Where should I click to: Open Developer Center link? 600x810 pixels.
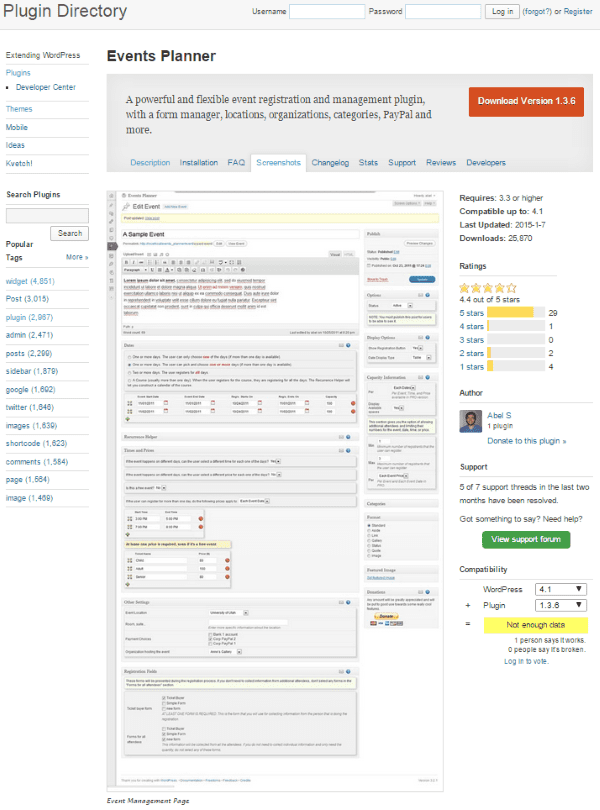(x=45, y=87)
